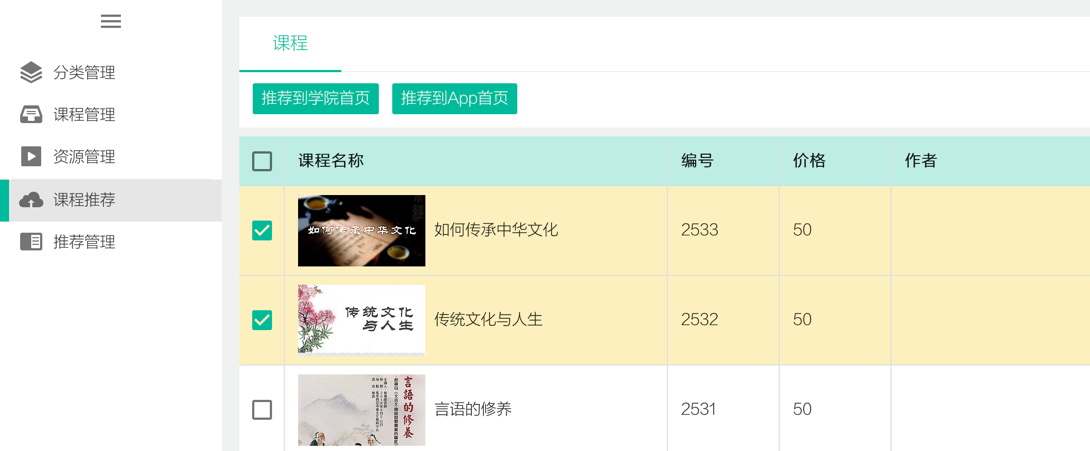Screen dimensions: 1090x451
Task: Click the 价格 column header
Action: coord(809,161)
